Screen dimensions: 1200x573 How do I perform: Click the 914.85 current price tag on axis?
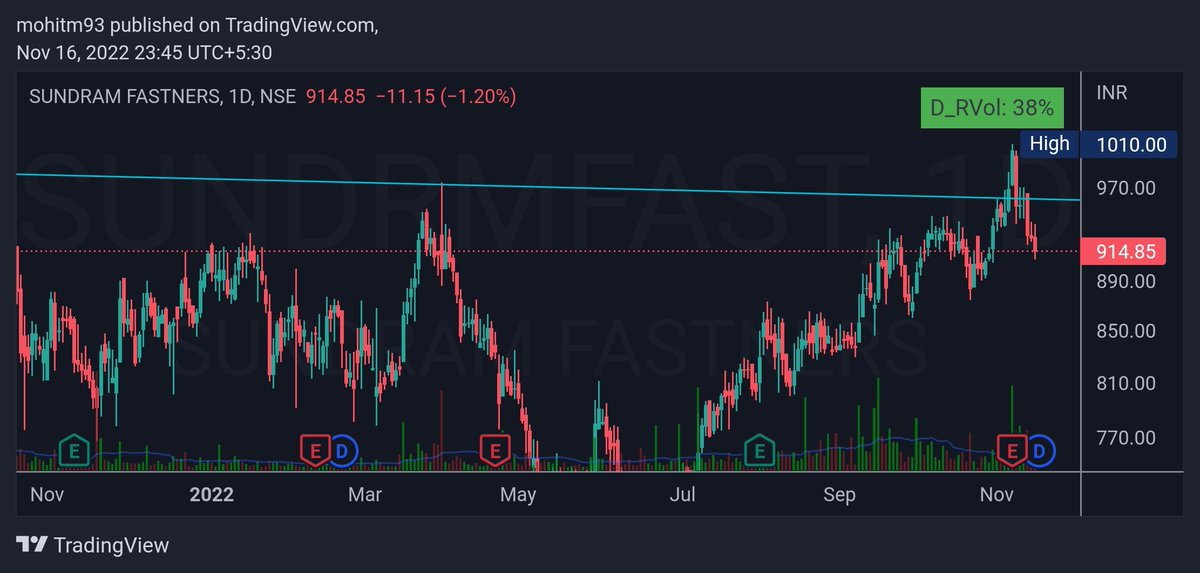click(1126, 252)
